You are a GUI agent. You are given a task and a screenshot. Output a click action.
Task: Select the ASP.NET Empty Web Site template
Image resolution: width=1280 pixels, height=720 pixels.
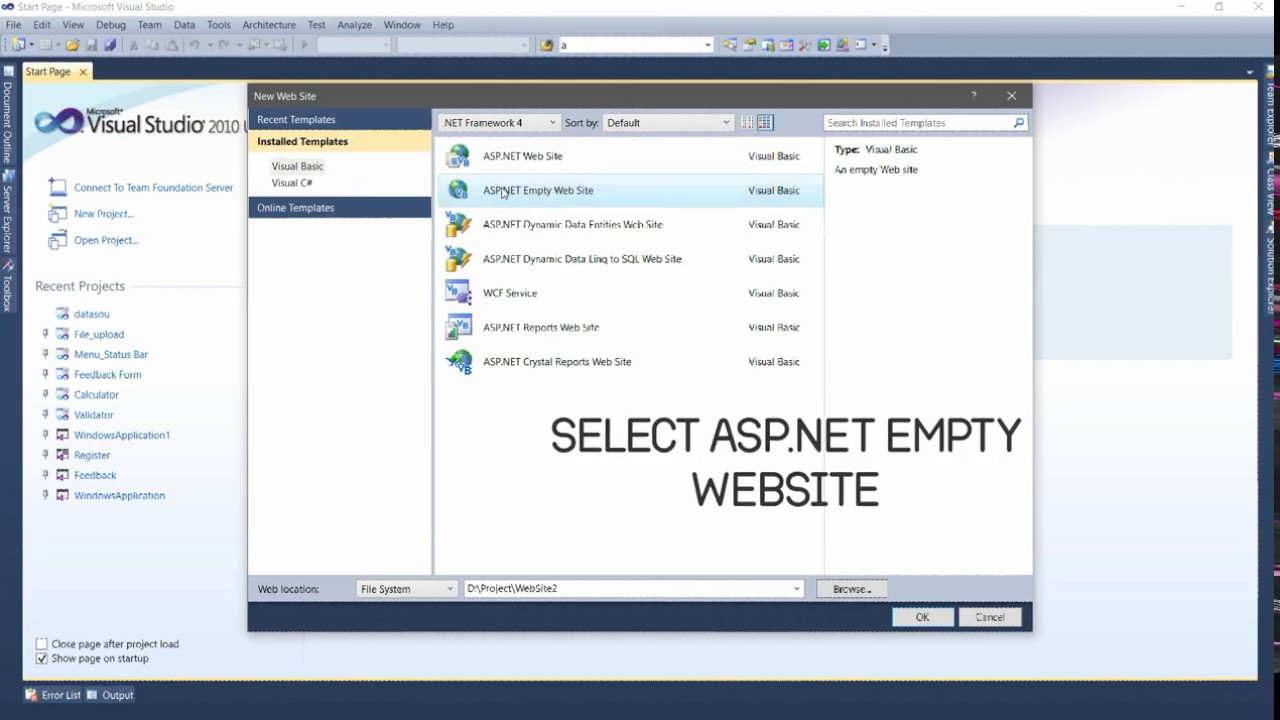click(630, 190)
